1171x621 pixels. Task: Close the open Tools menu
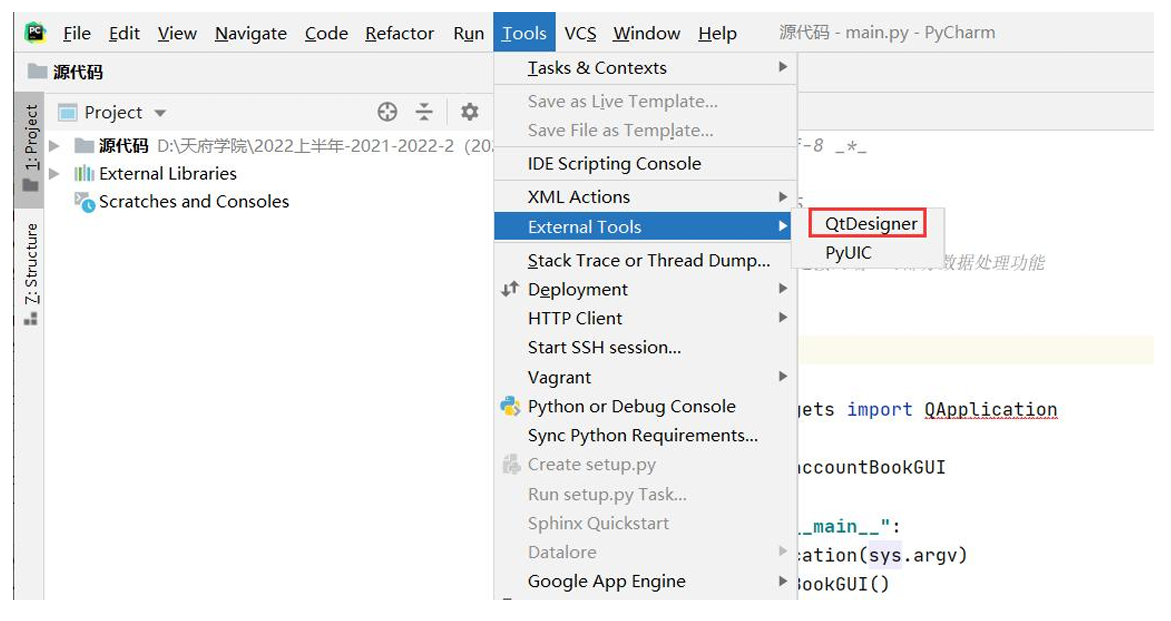524,34
